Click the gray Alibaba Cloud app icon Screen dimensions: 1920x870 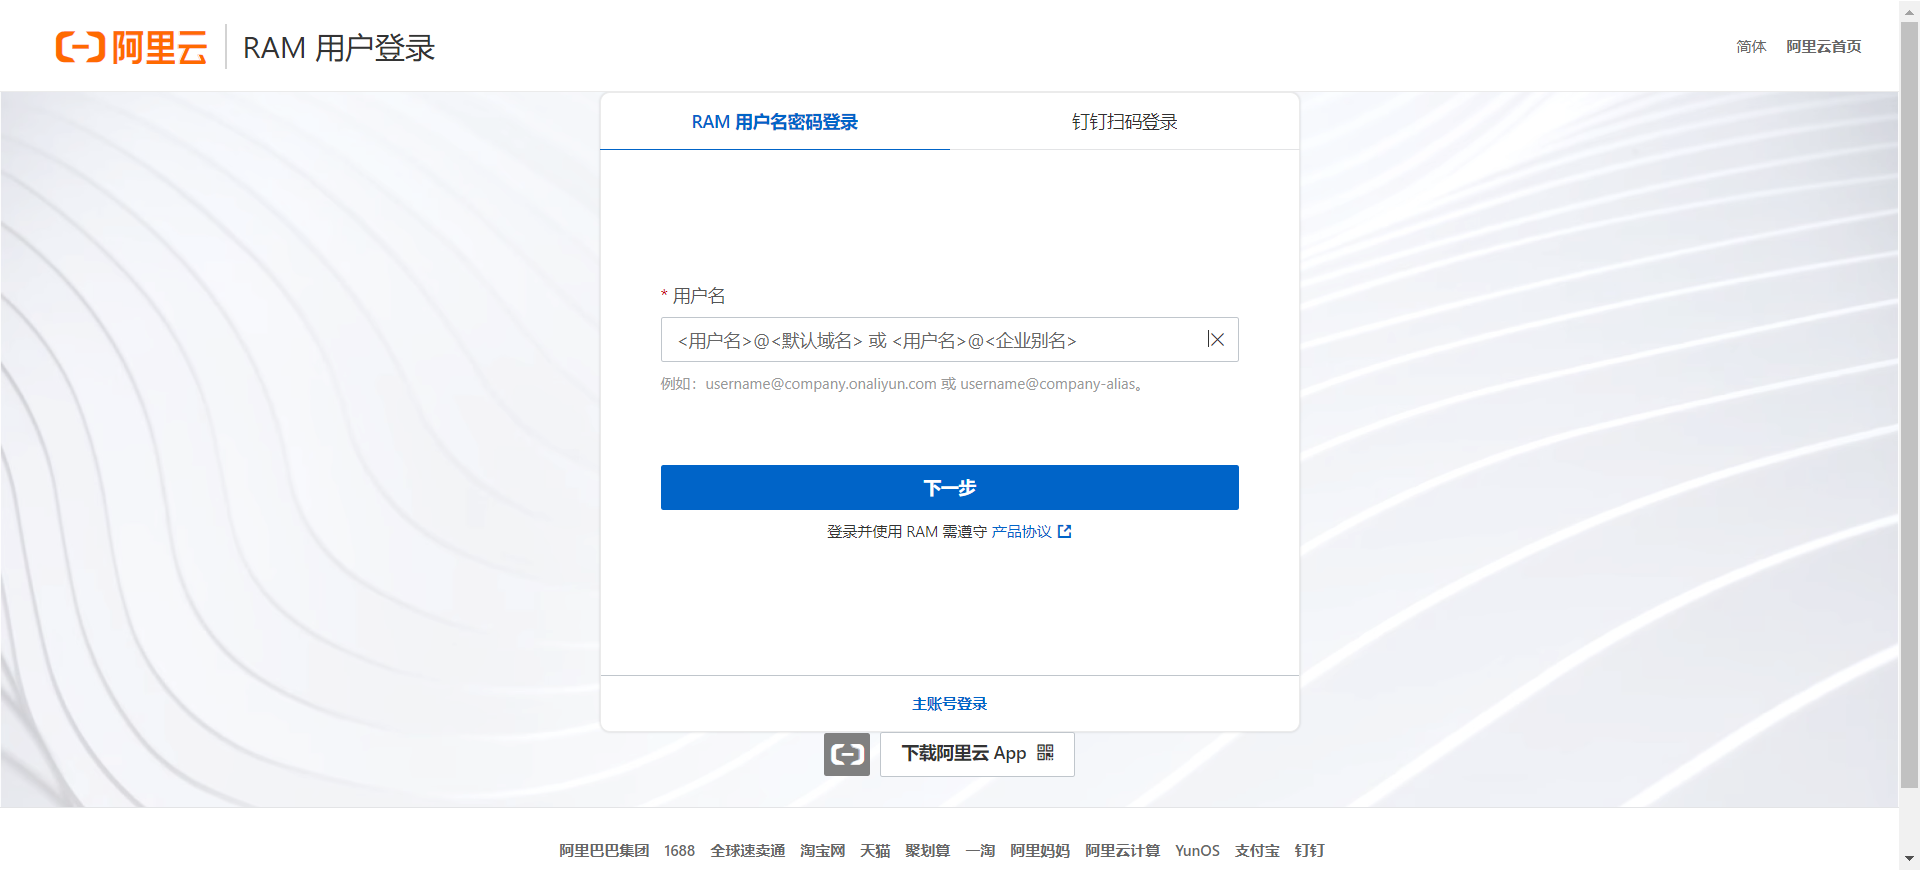coord(847,754)
